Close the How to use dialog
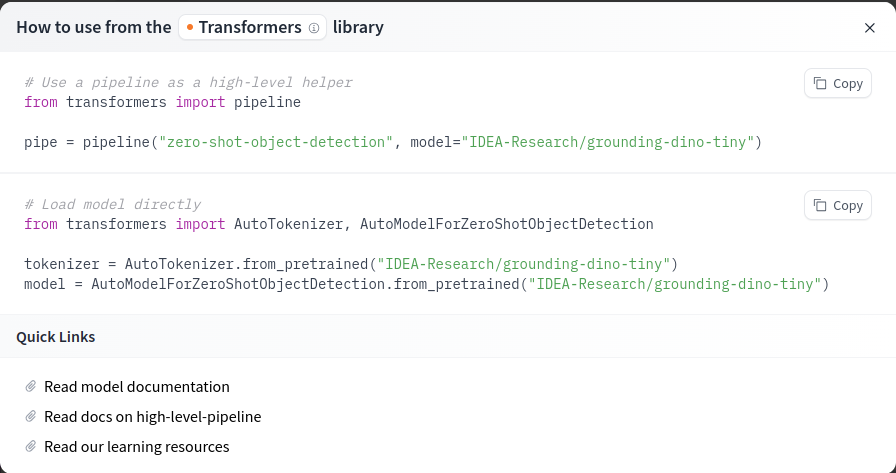 tap(870, 28)
